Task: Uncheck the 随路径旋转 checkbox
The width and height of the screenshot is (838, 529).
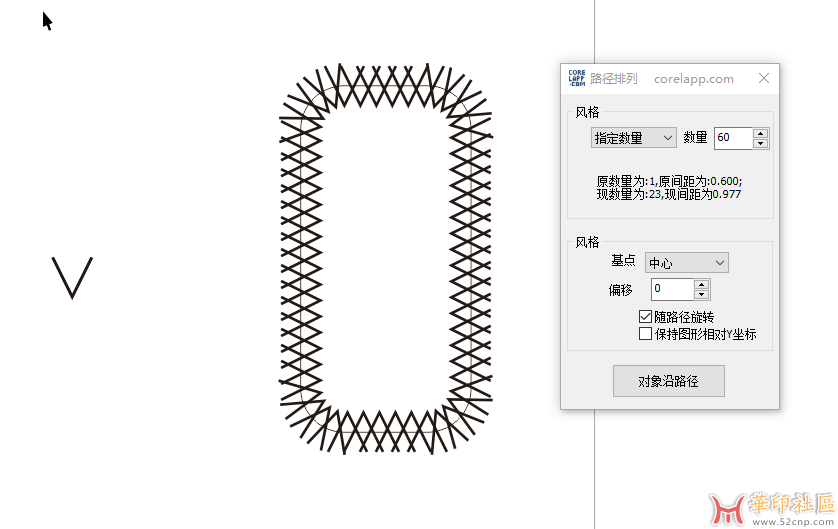Action: tap(645, 317)
